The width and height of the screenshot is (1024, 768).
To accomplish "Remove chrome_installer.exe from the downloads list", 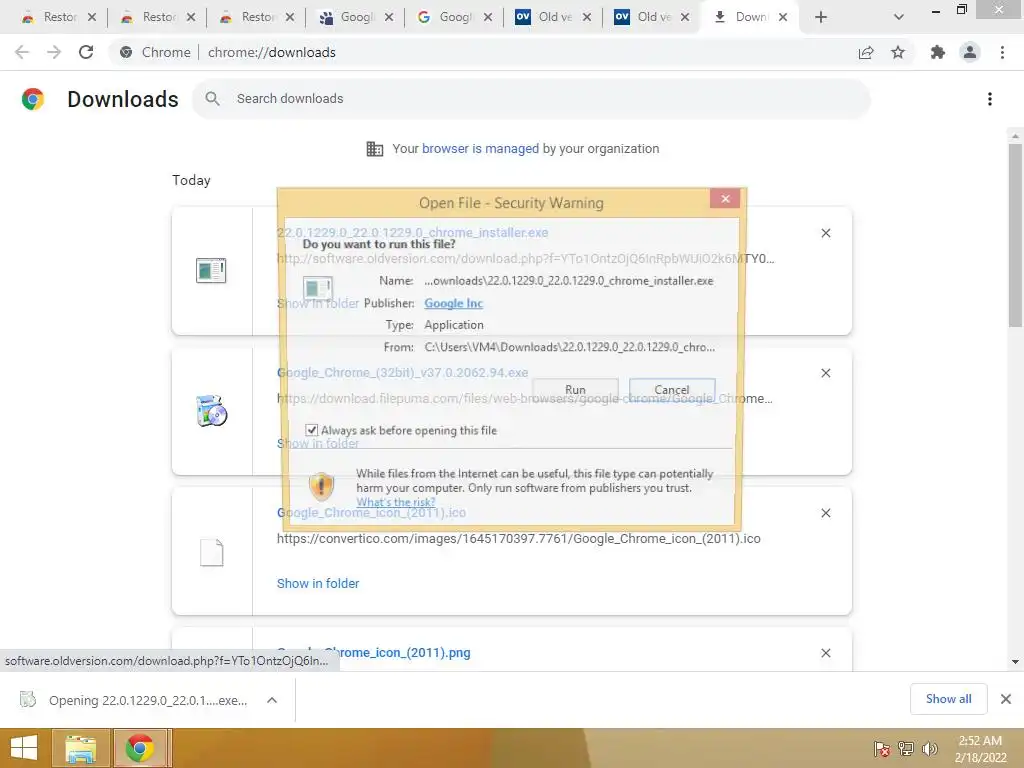I will tap(825, 233).
